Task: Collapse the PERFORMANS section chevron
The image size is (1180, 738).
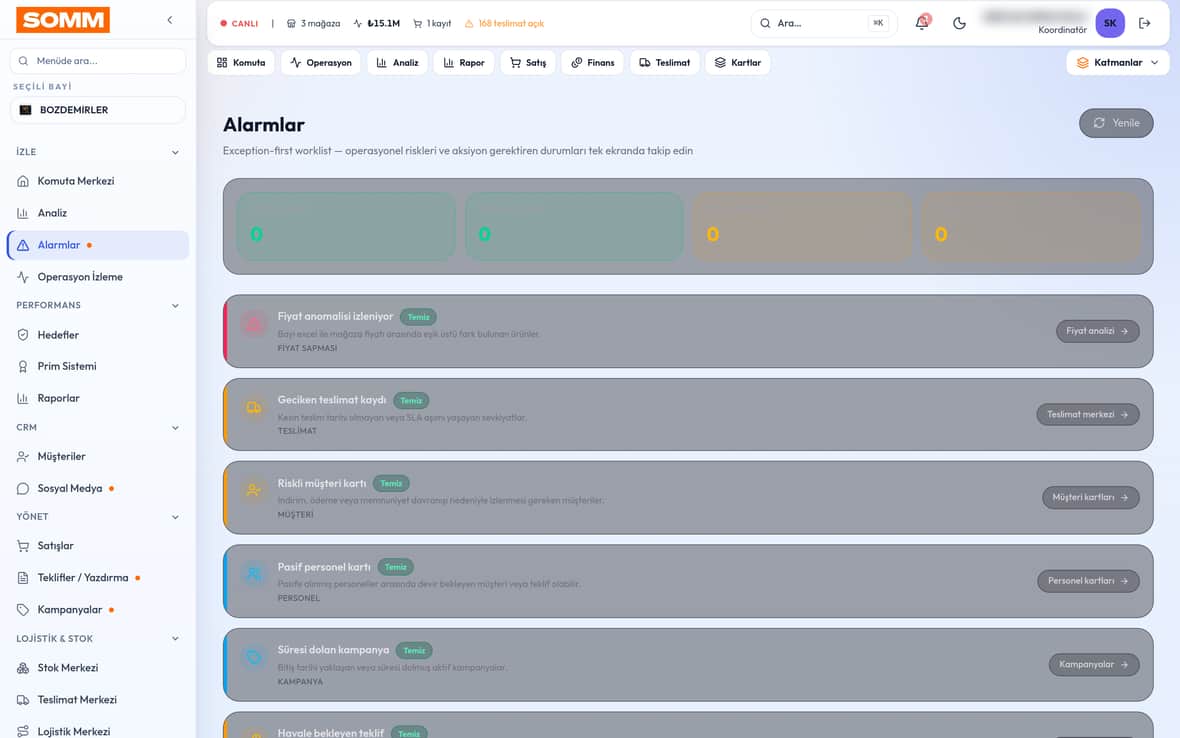Action: click(175, 305)
